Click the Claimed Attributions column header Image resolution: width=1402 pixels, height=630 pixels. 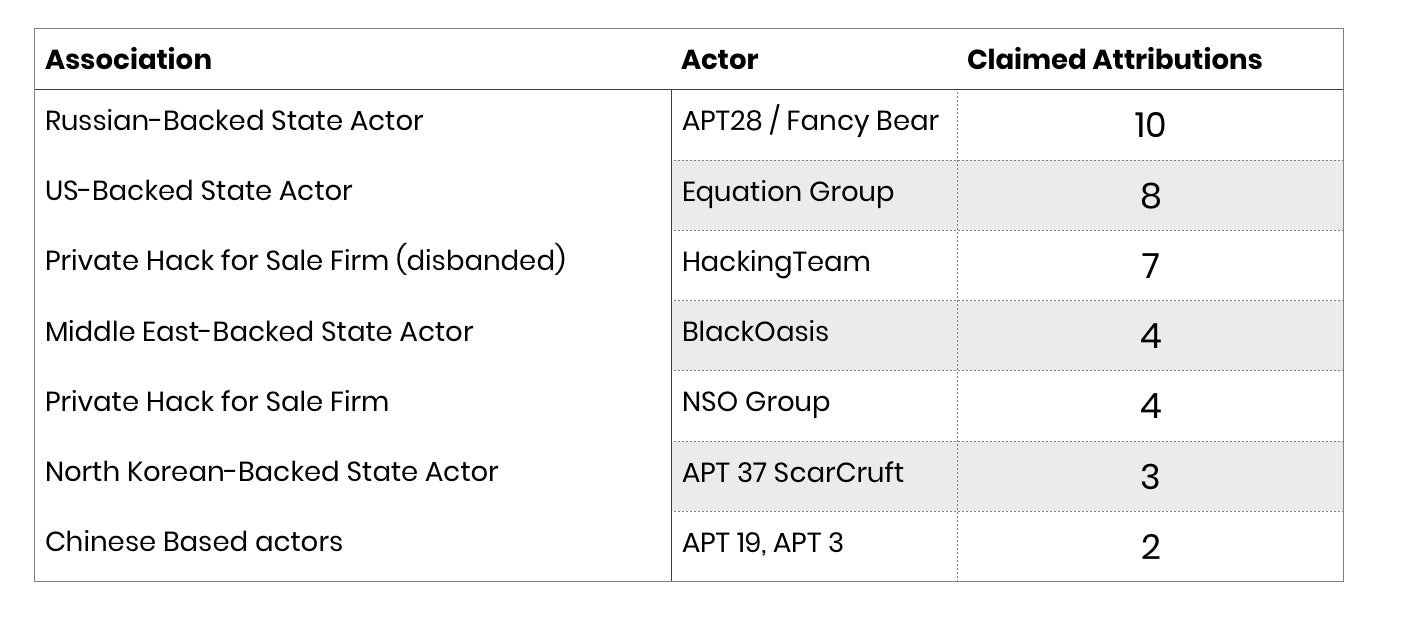(1114, 60)
